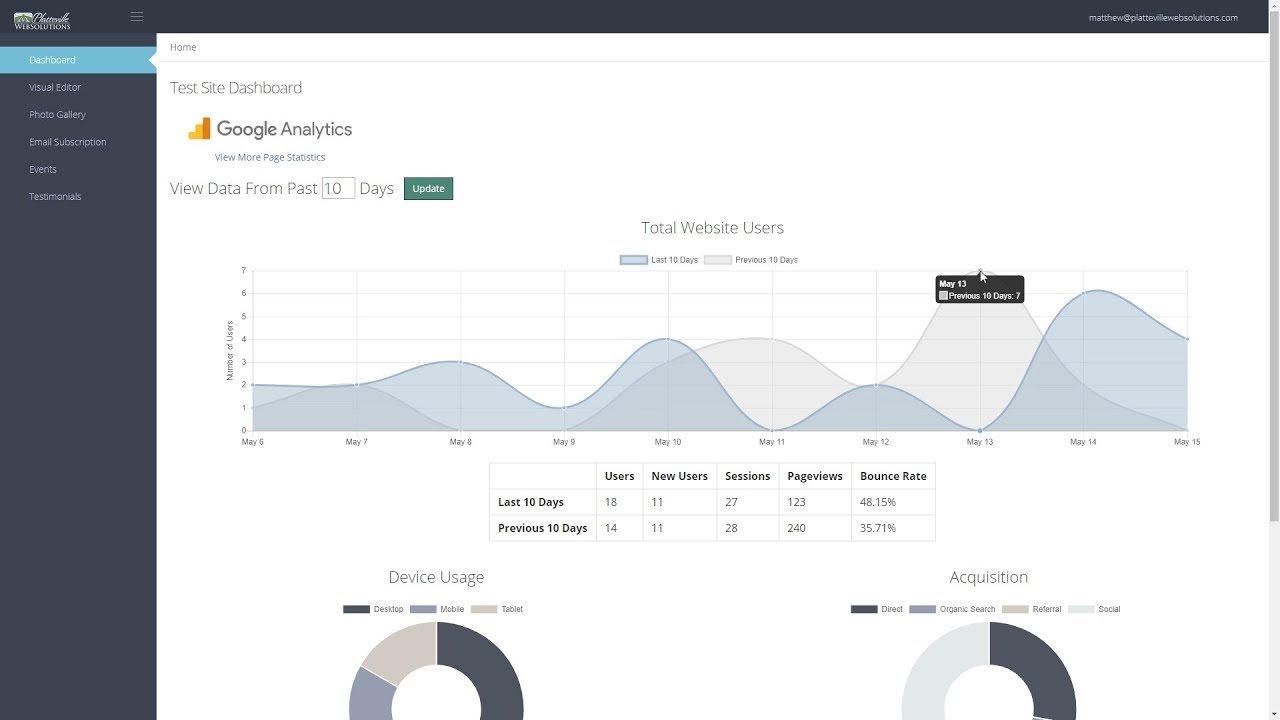
Task: Toggle Referral legend in Acquisition
Action: point(1015,609)
